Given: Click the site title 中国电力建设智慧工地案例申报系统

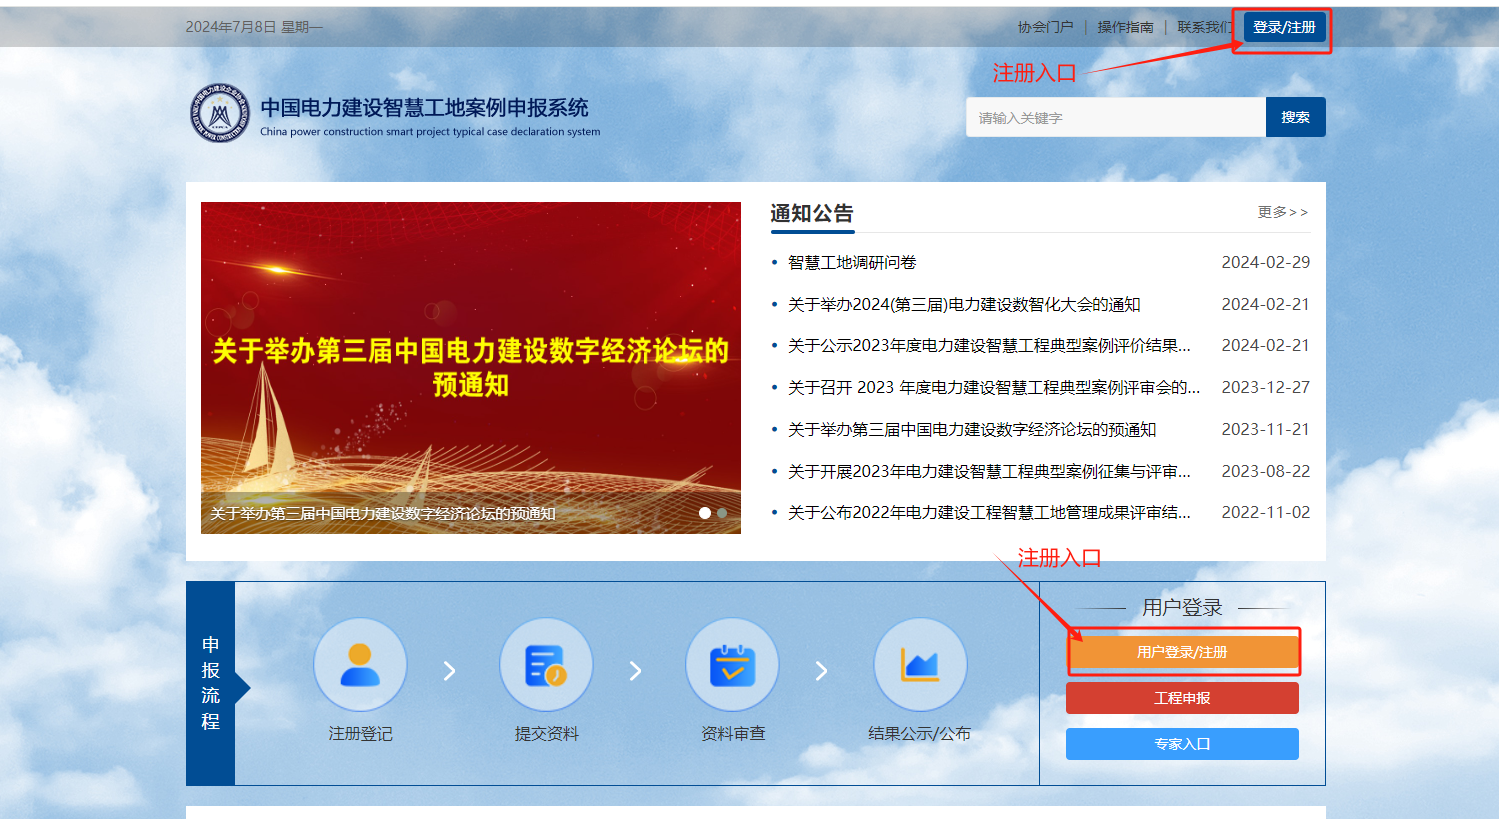Looking at the screenshot, I should pos(424,107).
